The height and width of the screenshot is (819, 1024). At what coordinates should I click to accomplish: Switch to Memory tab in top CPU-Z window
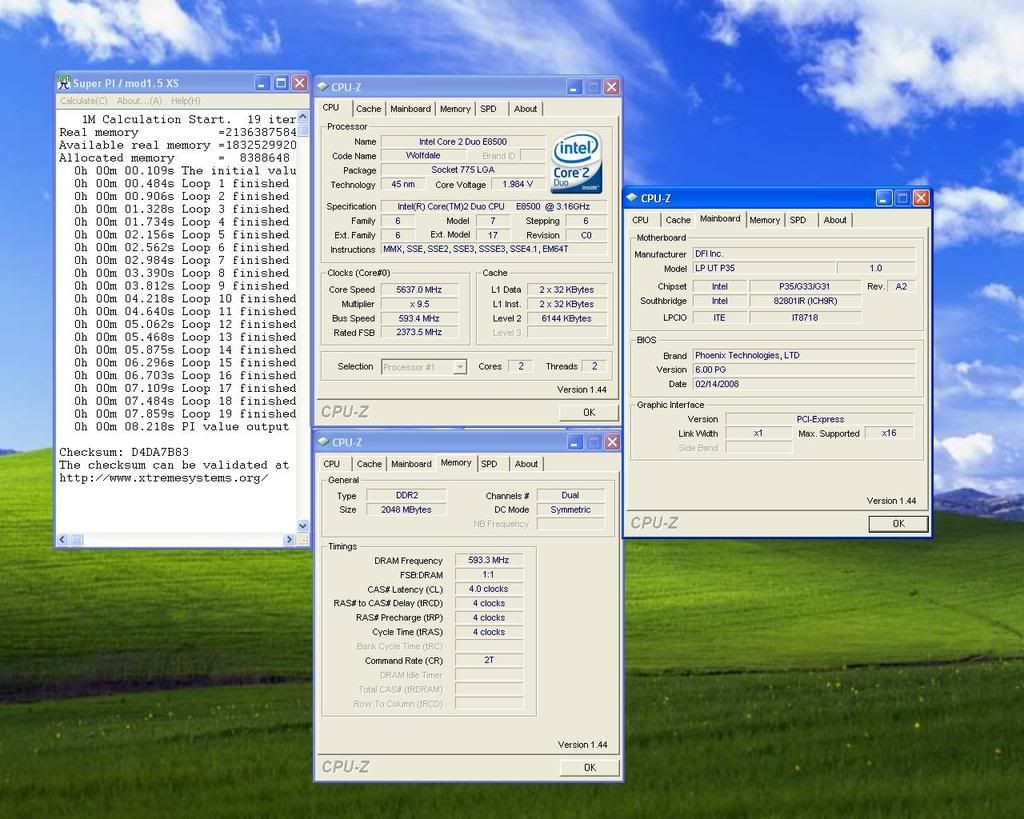pyautogui.click(x=455, y=109)
